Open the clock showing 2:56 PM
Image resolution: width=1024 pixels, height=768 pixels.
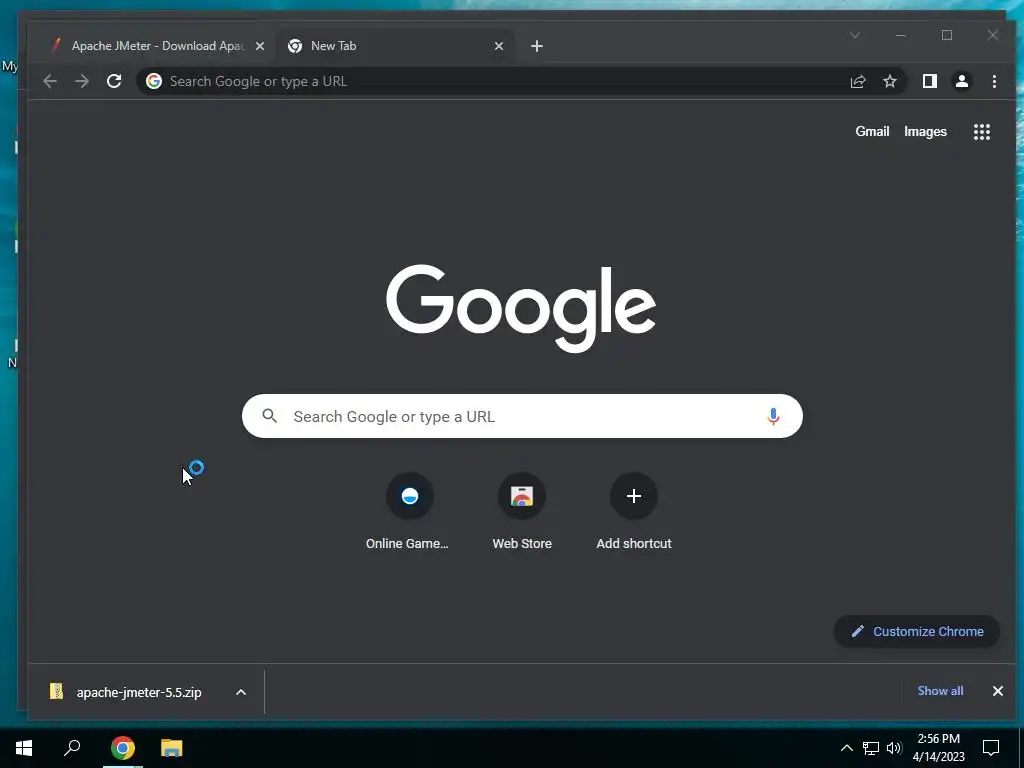938,748
